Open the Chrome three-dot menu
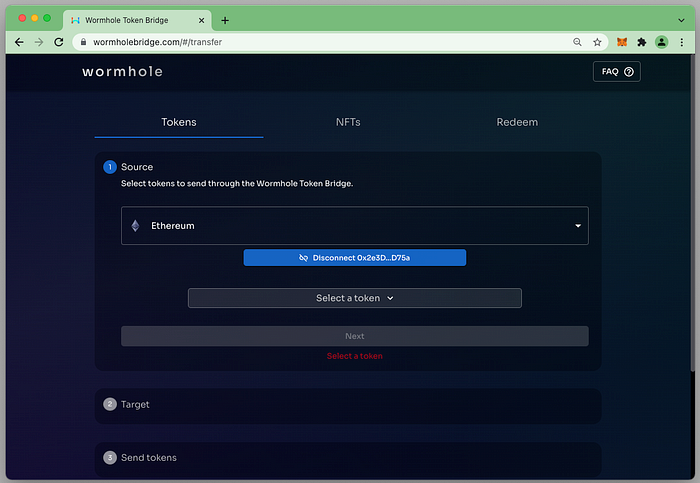Screen dimensions: 700x483 pyautogui.click(x=682, y=42)
